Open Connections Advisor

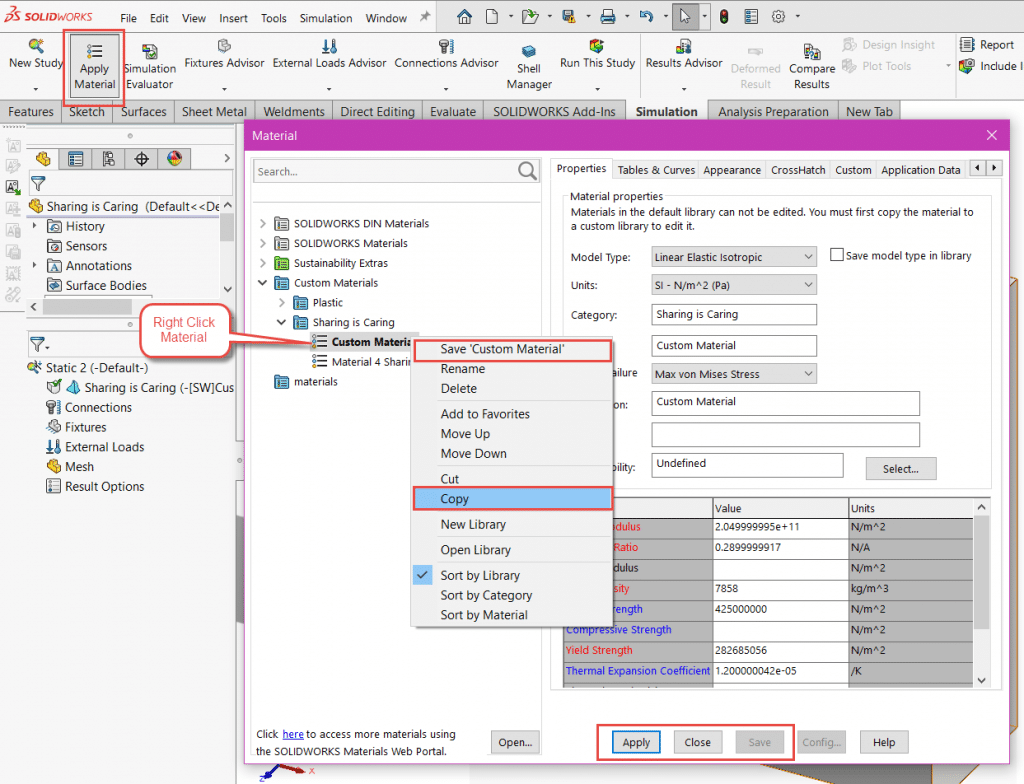click(x=446, y=55)
